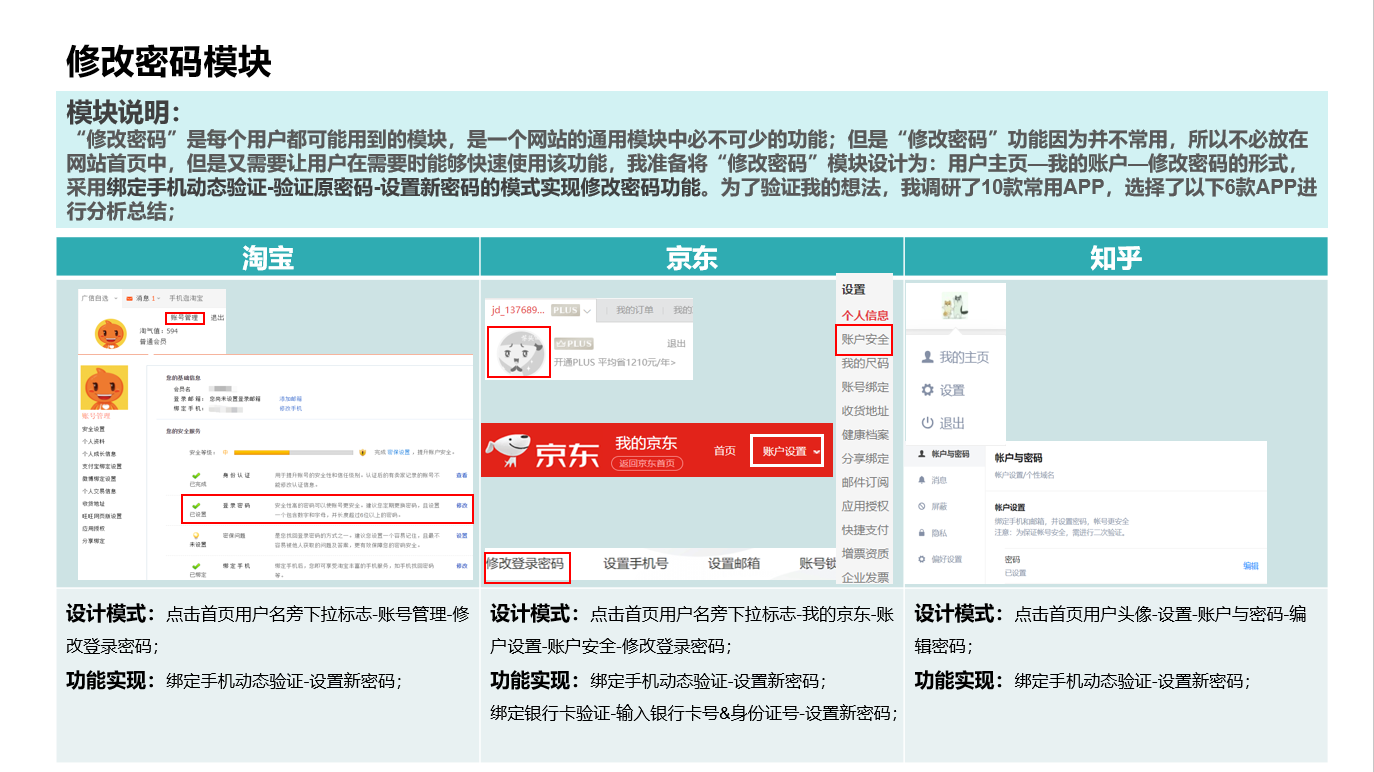
Task: Click the Taobao orange mascot avatar in header
Action: (x=110, y=333)
